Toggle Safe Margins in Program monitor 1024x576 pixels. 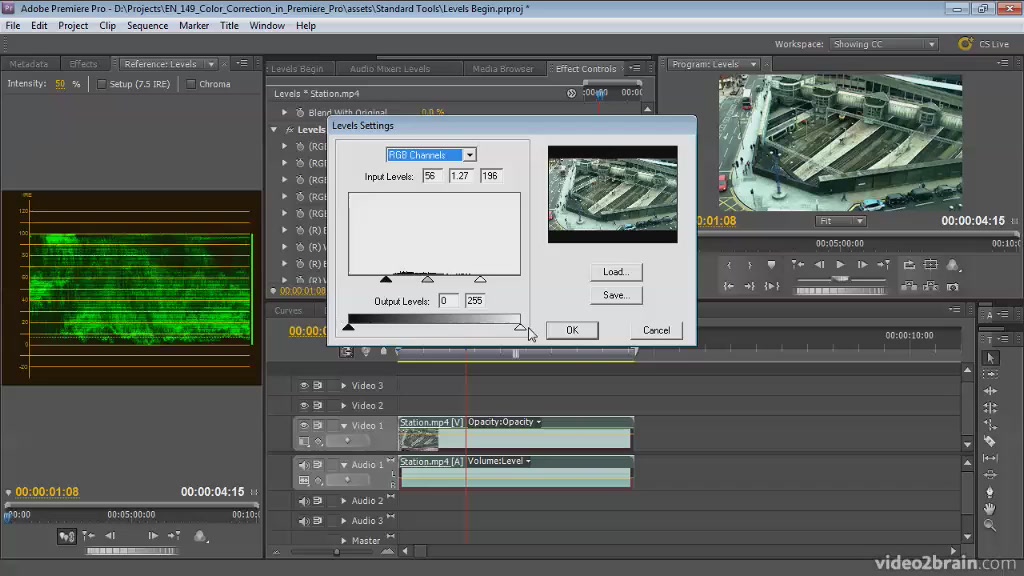[931, 264]
